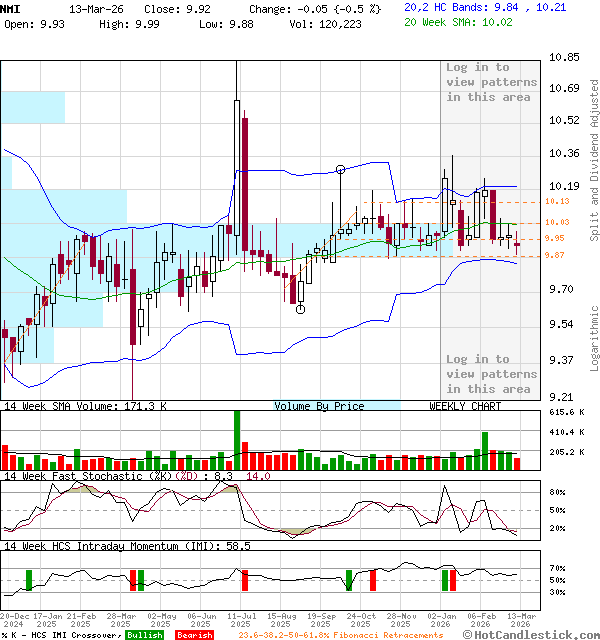Click the circled swing-high marker on the chart
The image size is (600, 640).
coord(341,170)
